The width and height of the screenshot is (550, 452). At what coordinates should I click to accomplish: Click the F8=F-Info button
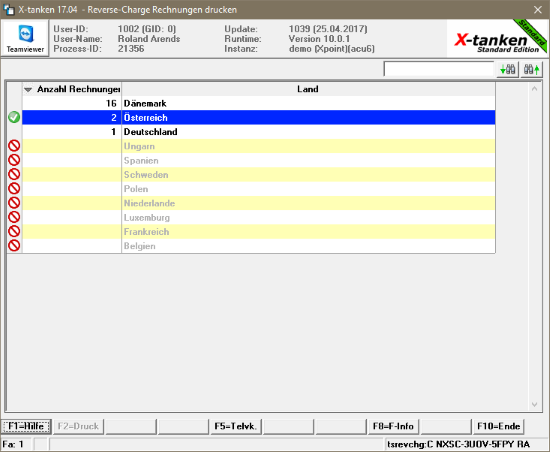click(x=393, y=426)
